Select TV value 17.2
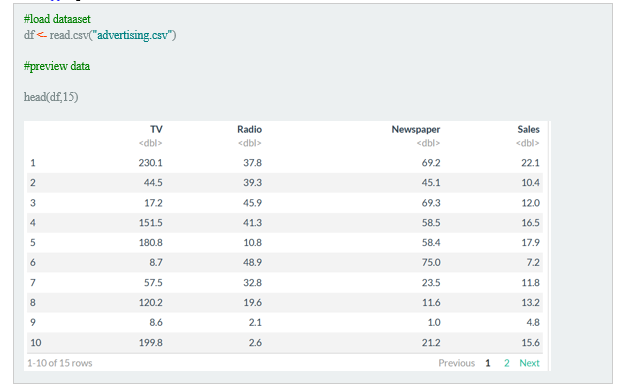 [x=153, y=203]
